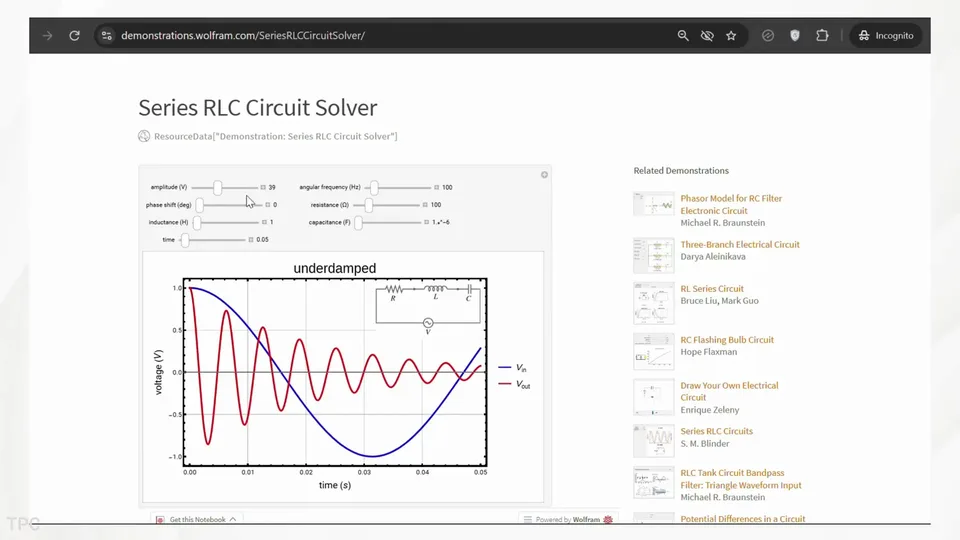Open the Extensions puzzle-piece menu

(x=822, y=36)
